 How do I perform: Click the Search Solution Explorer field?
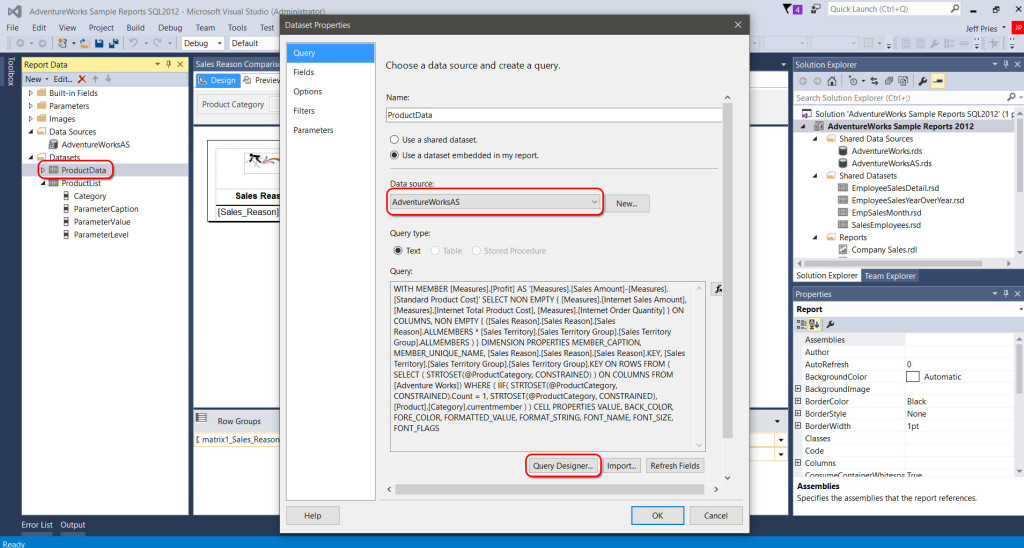901,97
